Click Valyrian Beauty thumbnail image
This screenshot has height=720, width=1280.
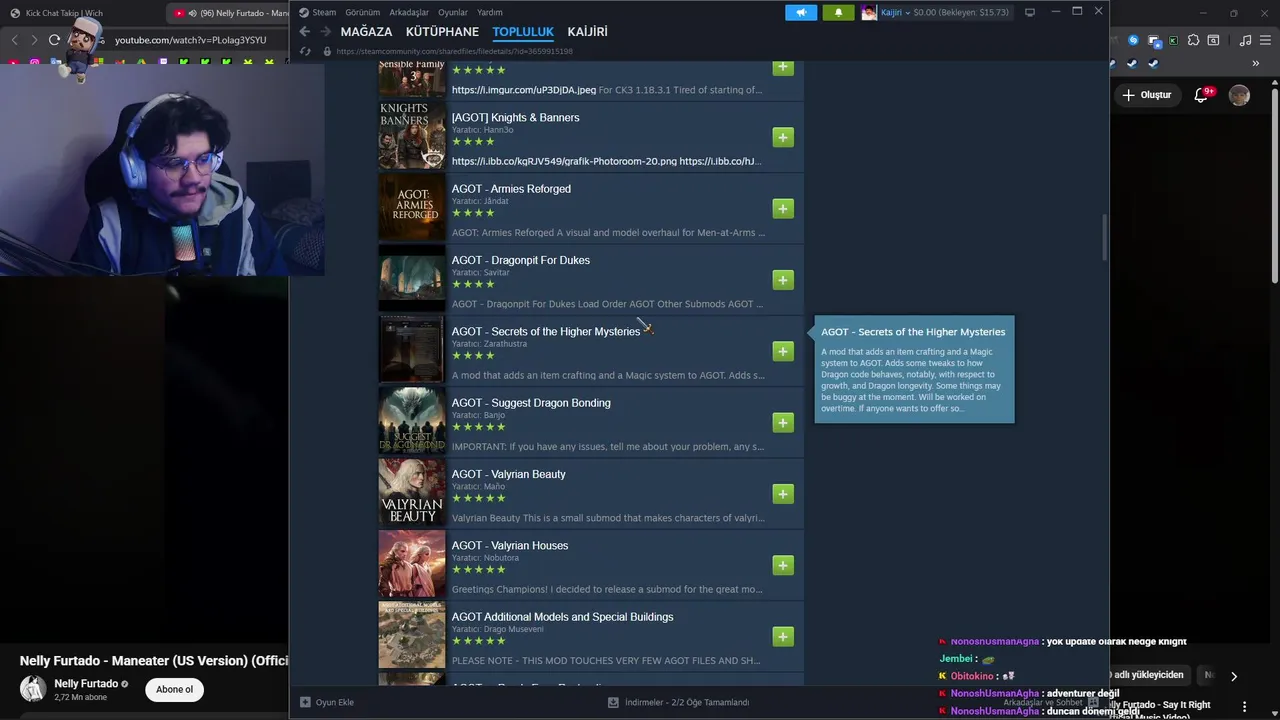tap(411, 493)
